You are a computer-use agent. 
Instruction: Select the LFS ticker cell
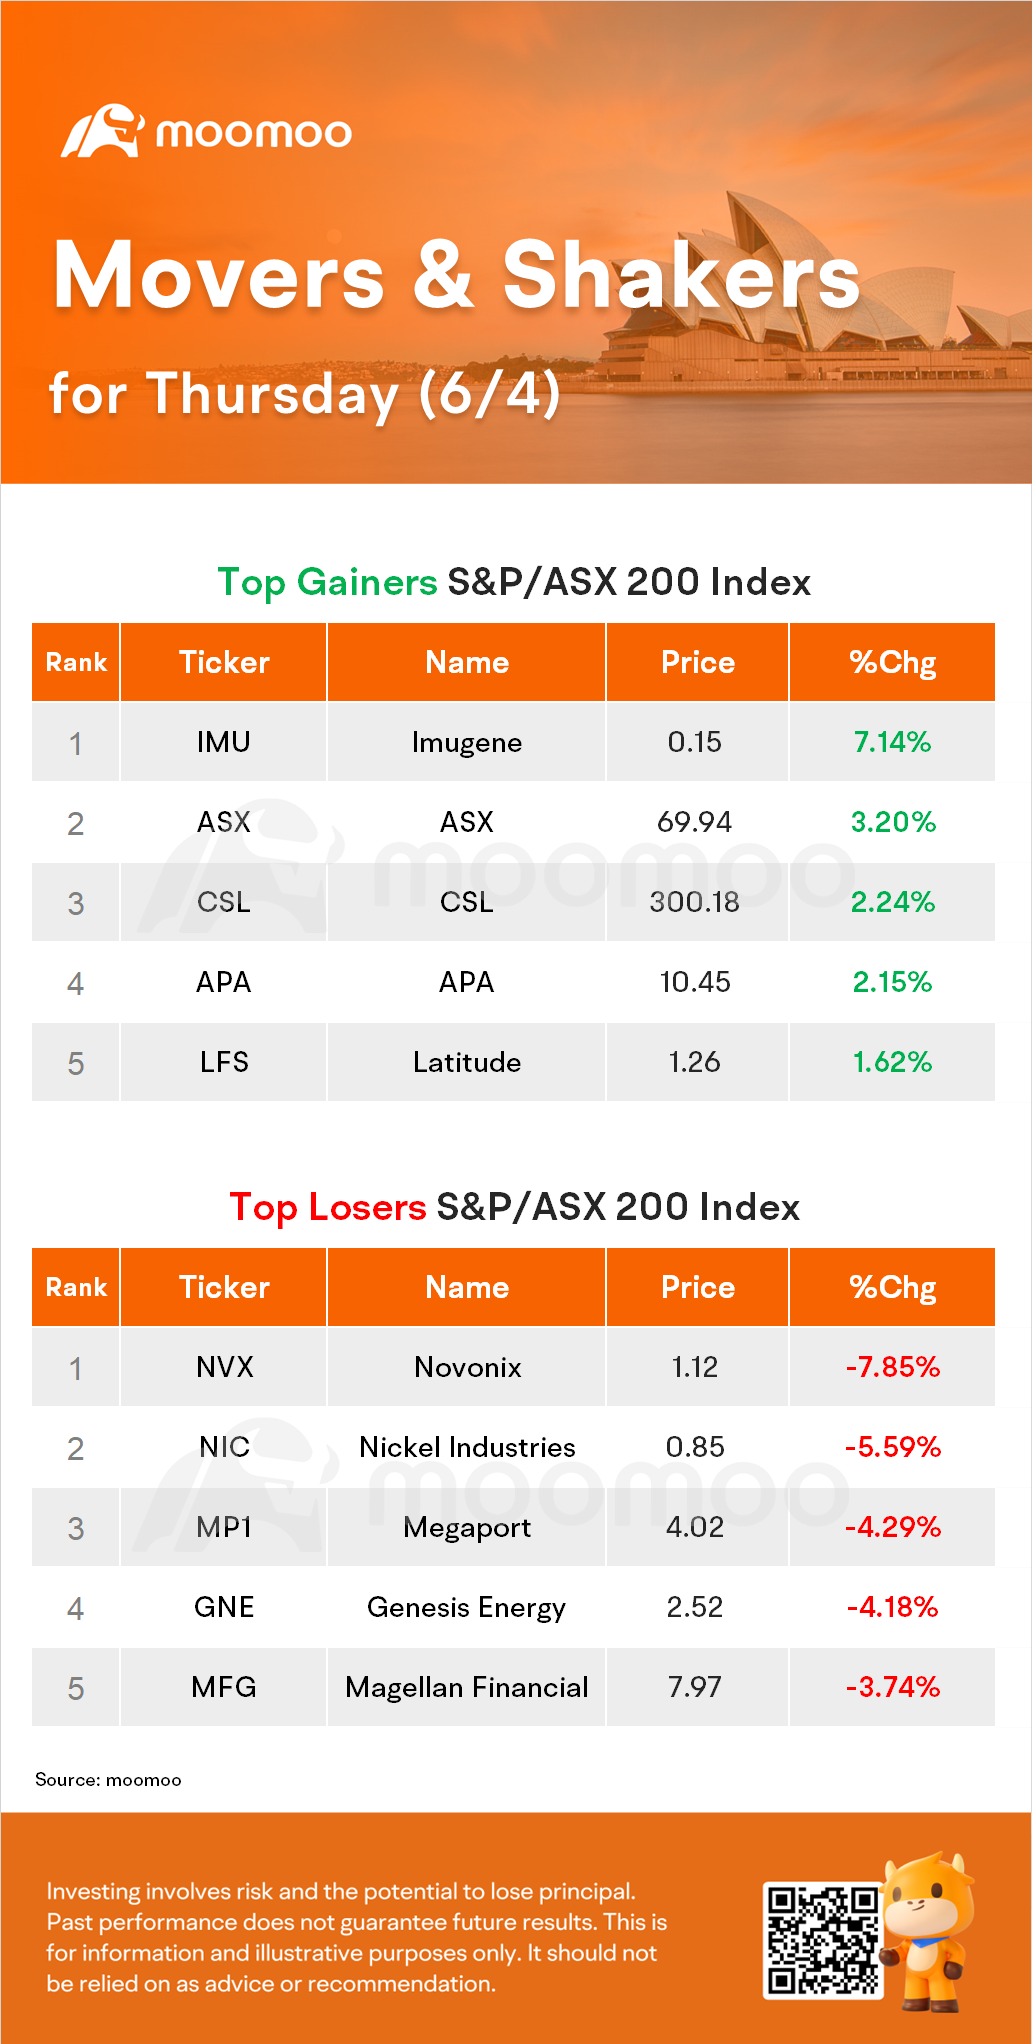pos(224,1062)
